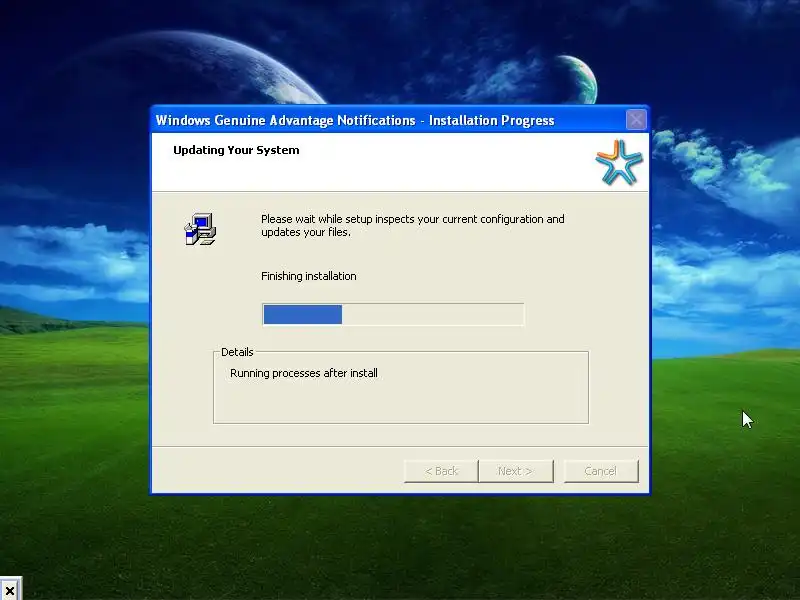Viewport: 800px width, 600px height.
Task: Click the 'Please wait while setup inspects' message
Action: point(413,226)
